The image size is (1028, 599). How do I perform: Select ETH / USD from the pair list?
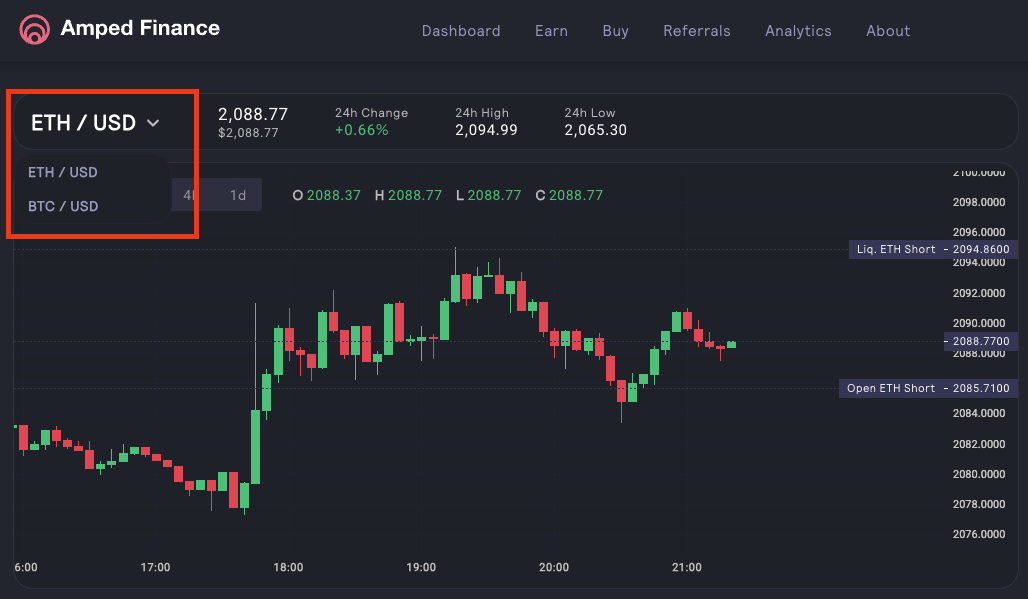64,172
